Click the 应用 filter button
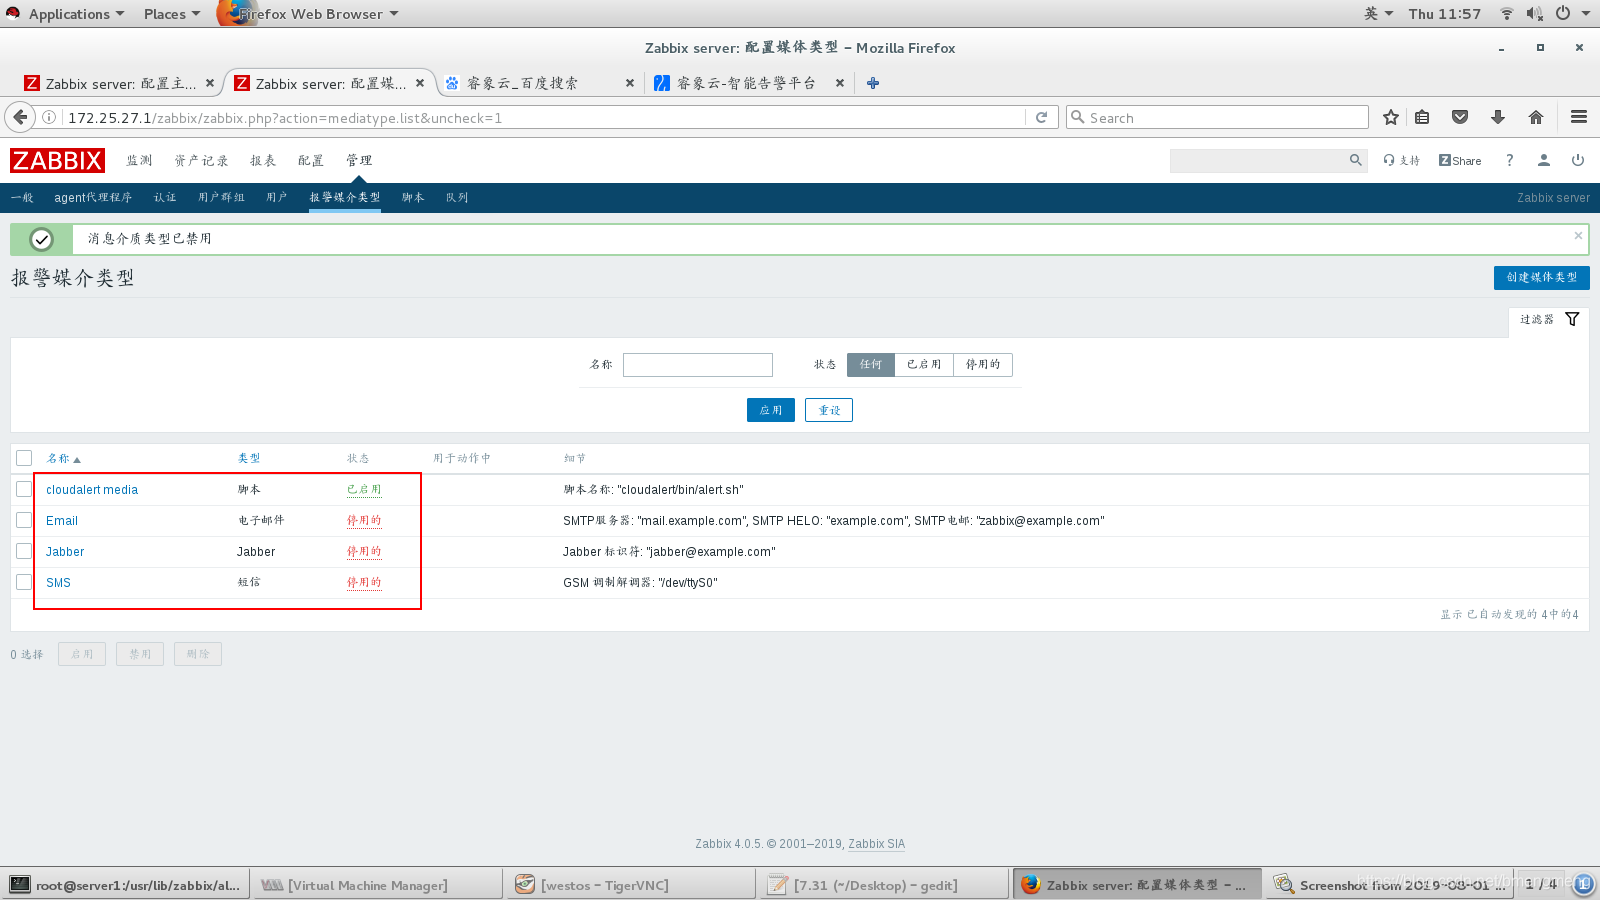This screenshot has height=900, width=1600. click(x=770, y=410)
